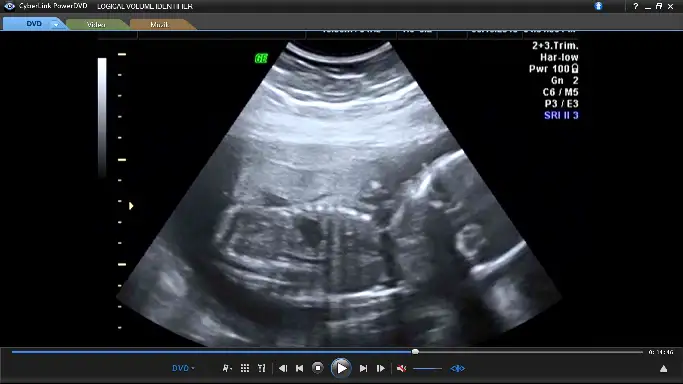Viewport: 683px width, 384px height.
Task: Open the chapter grid viewer
Action: 245,368
